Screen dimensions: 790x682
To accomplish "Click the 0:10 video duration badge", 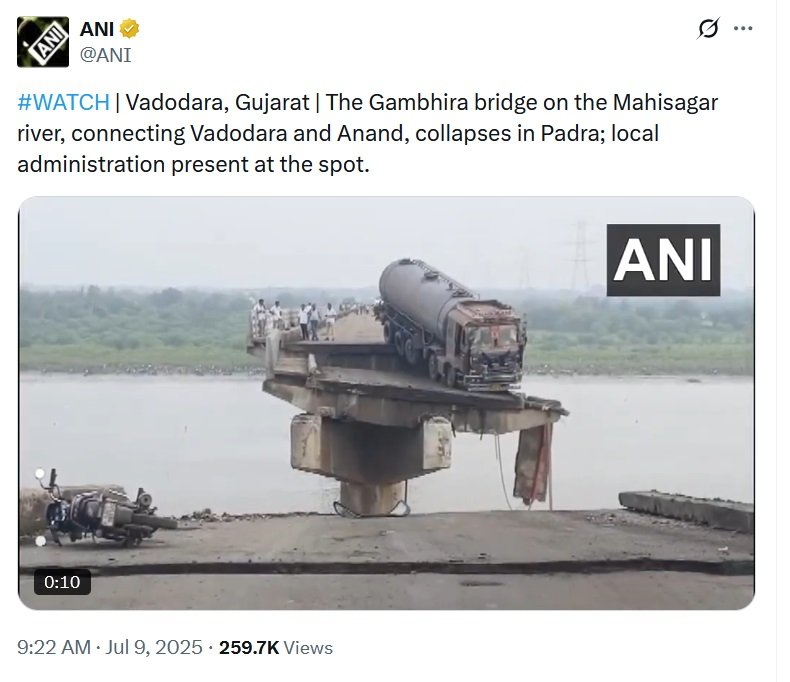I will coord(62,582).
